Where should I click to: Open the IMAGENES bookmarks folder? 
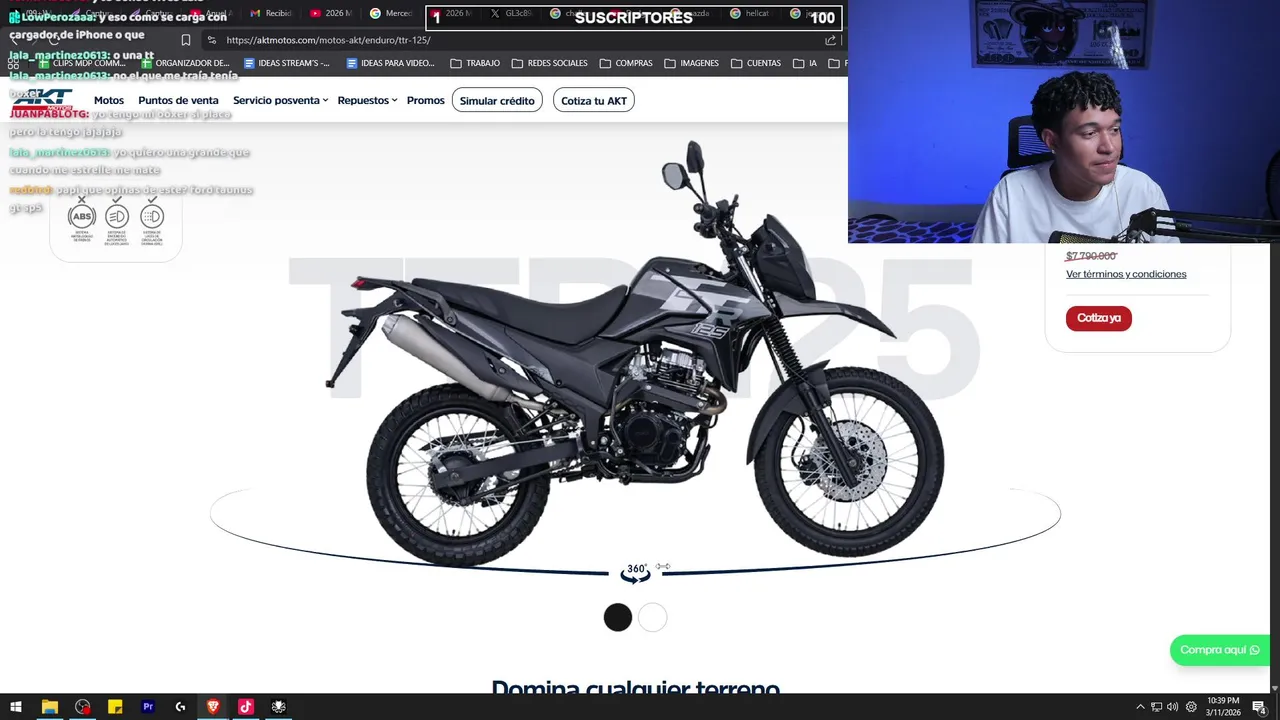(x=691, y=63)
